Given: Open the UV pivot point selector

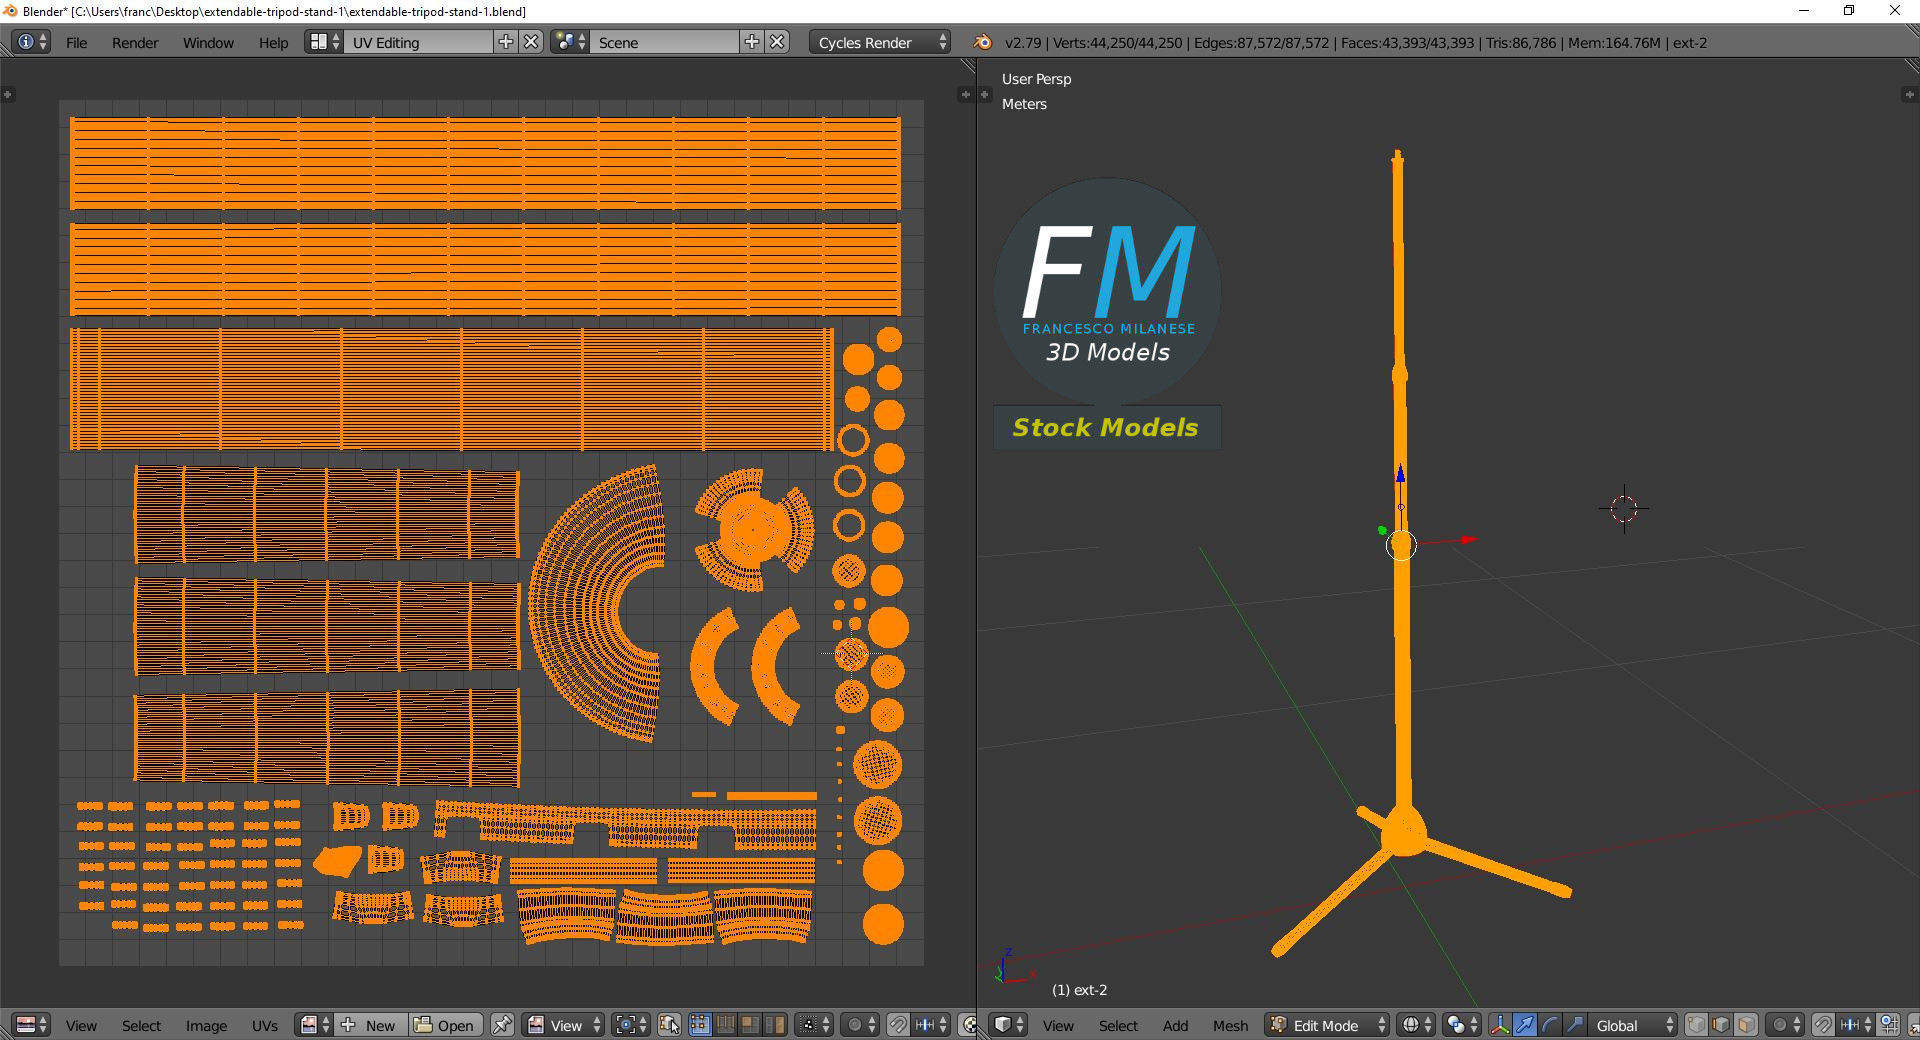Looking at the screenshot, I should click(x=630, y=1025).
